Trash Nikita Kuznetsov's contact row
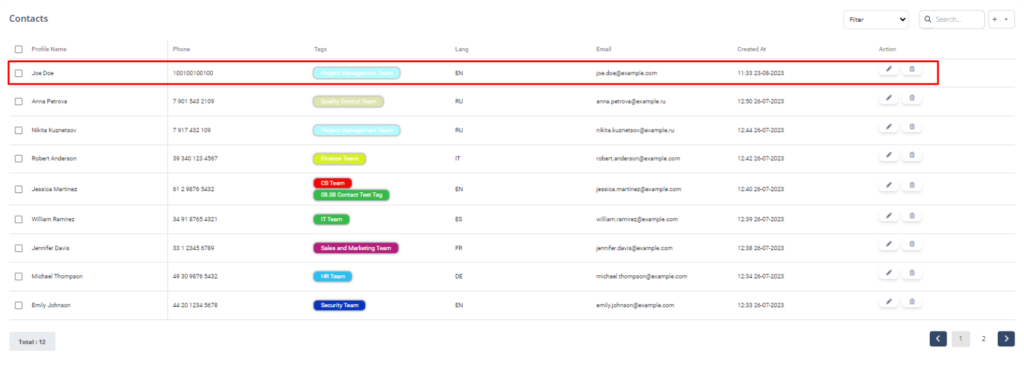Viewport: 1024px width, 365px height. [x=912, y=127]
